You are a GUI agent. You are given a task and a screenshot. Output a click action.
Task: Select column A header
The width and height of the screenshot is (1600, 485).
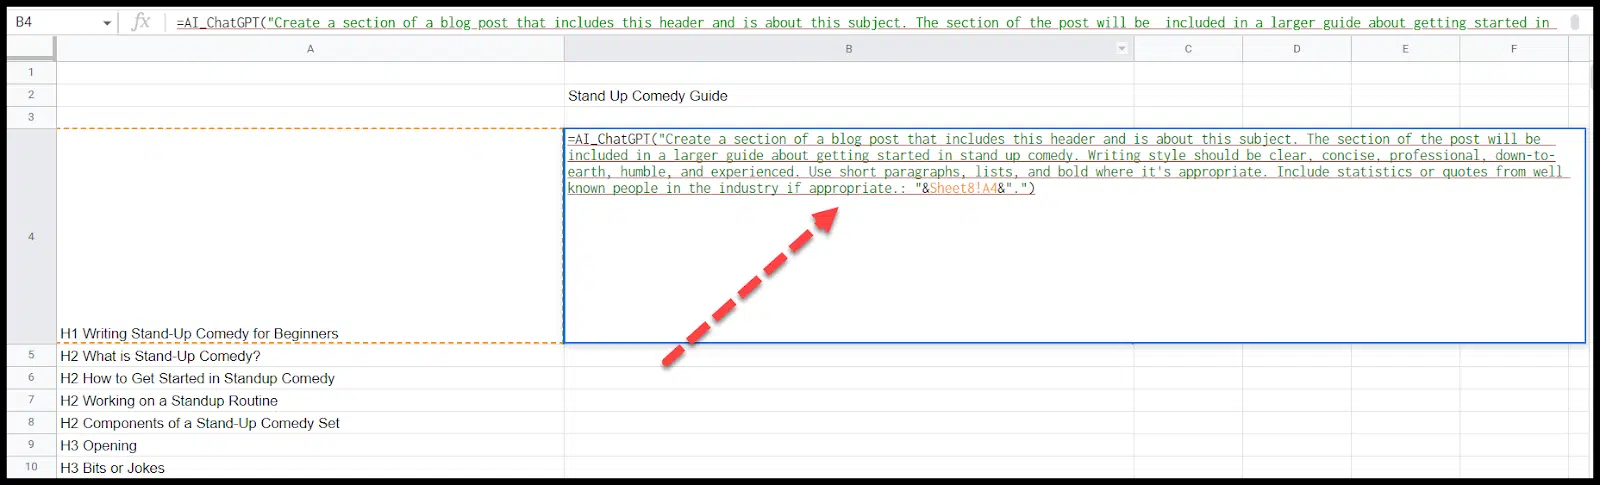pyautogui.click(x=310, y=49)
